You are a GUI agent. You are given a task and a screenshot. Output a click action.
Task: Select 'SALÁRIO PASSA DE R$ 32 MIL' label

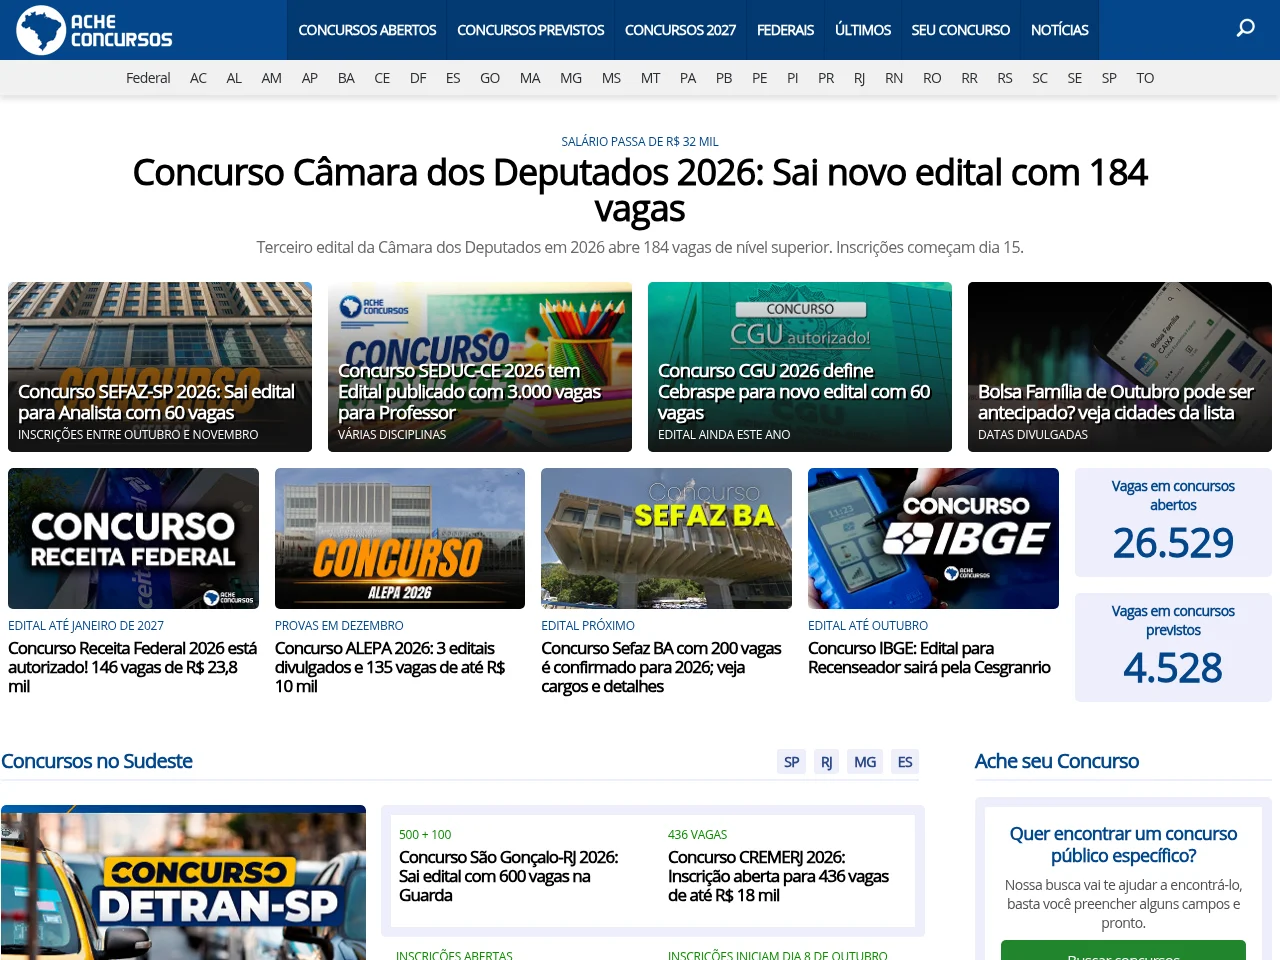point(640,142)
